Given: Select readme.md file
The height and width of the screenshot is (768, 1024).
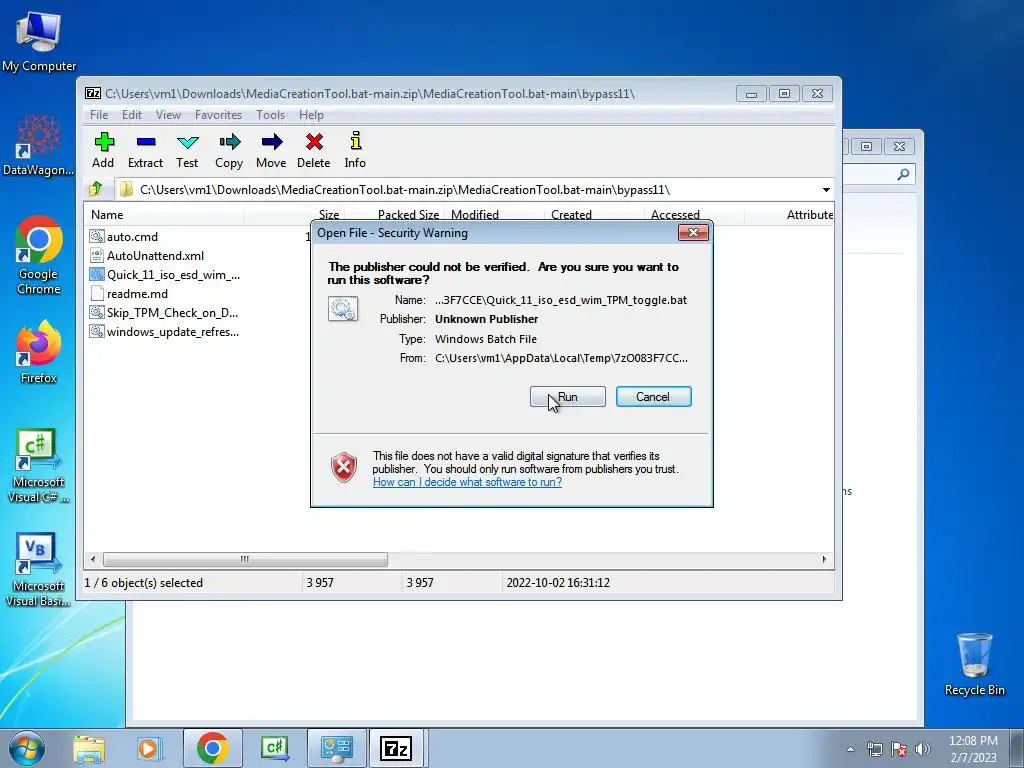Looking at the screenshot, I should click(137, 294).
